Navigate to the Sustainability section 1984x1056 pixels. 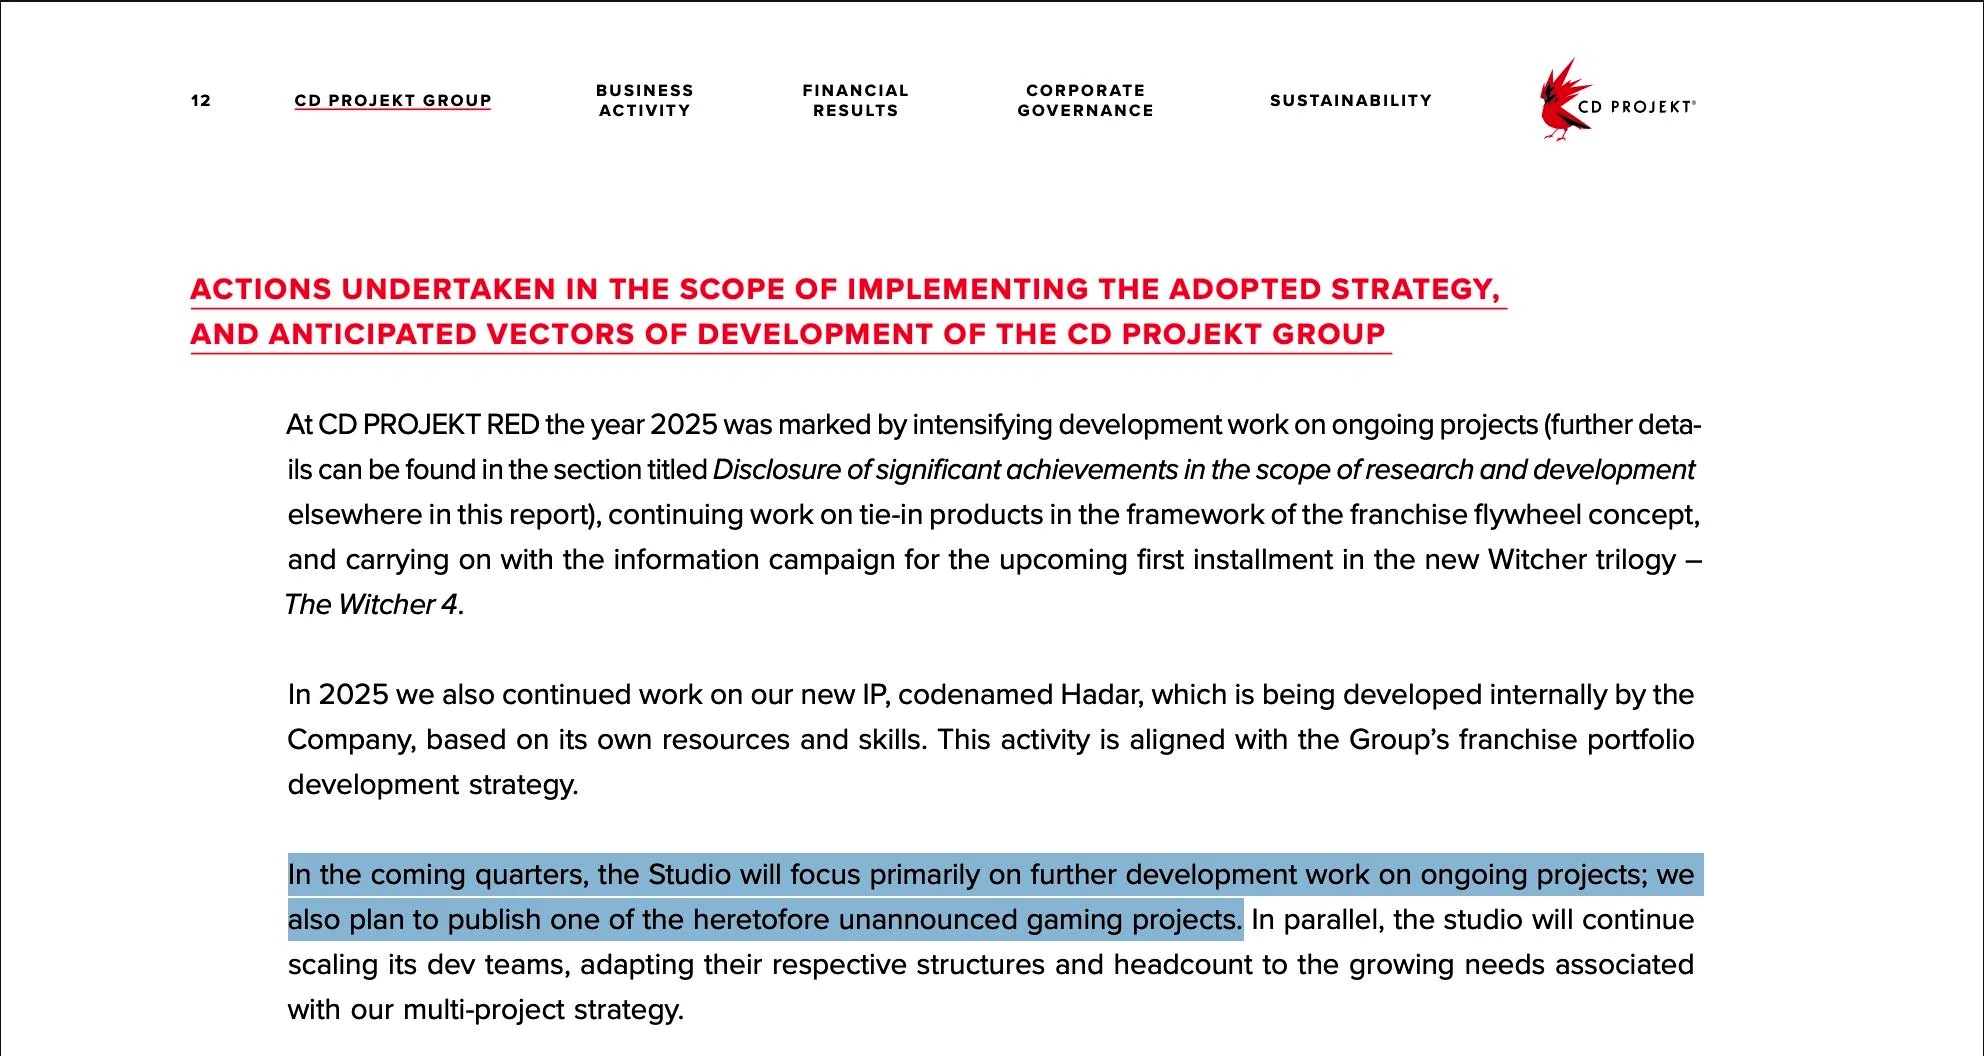coord(1350,100)
